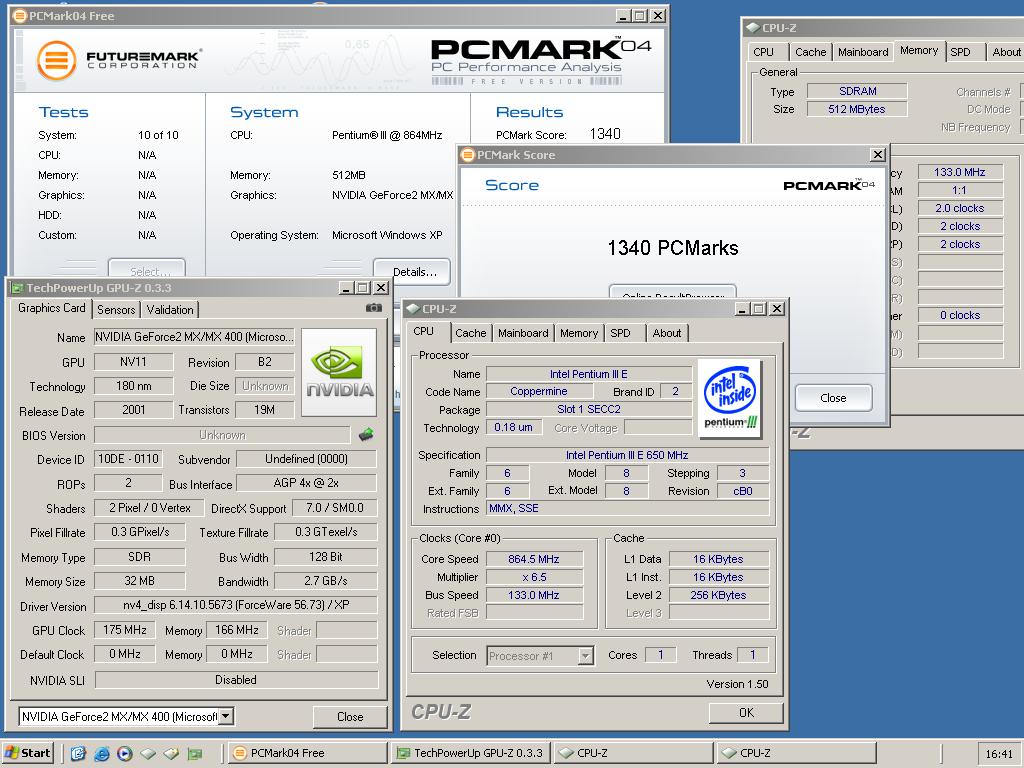
Task: Click the Futuremark orange logo in PCMark04
Action: (57, 60)
